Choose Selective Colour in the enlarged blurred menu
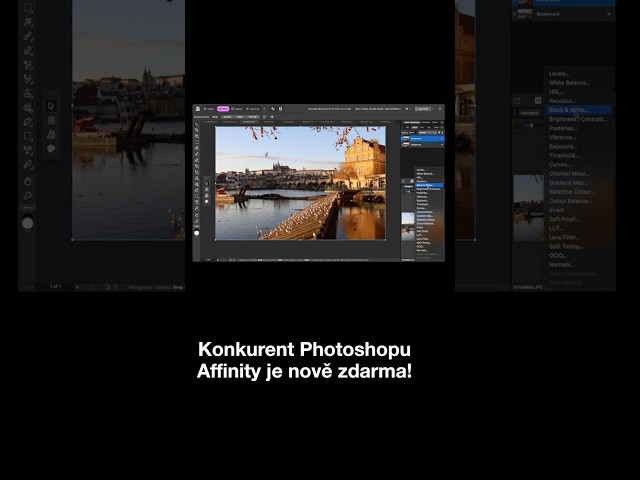Viewport: 640px width, 480px height. click(x=571, y=192)
